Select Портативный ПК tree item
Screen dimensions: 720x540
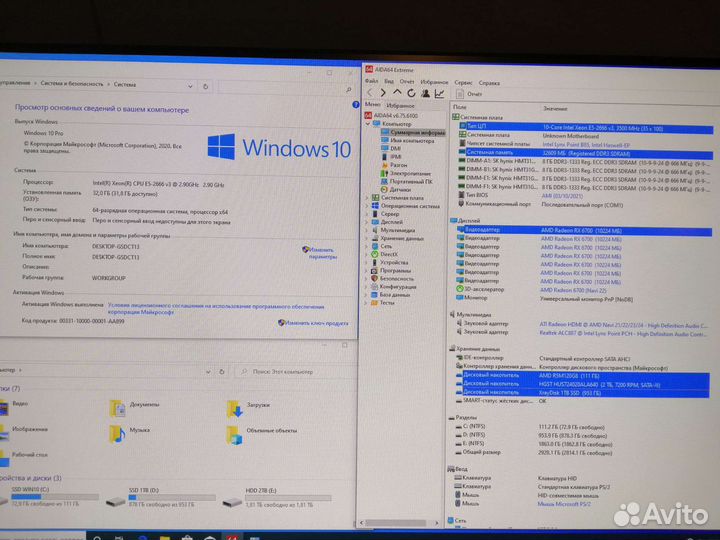click(406, 181)
